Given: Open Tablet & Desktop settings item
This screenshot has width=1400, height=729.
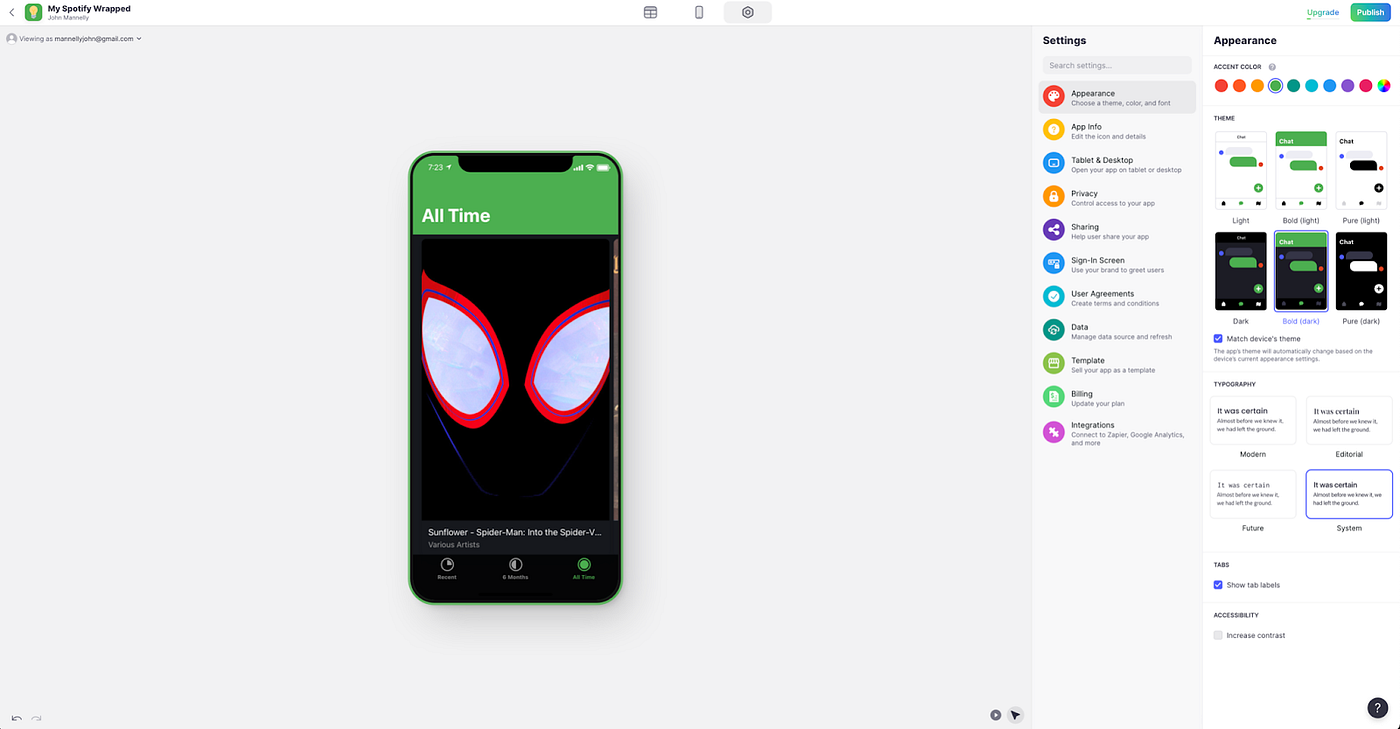Looking at the screenshot, I should pos(1117,164).
